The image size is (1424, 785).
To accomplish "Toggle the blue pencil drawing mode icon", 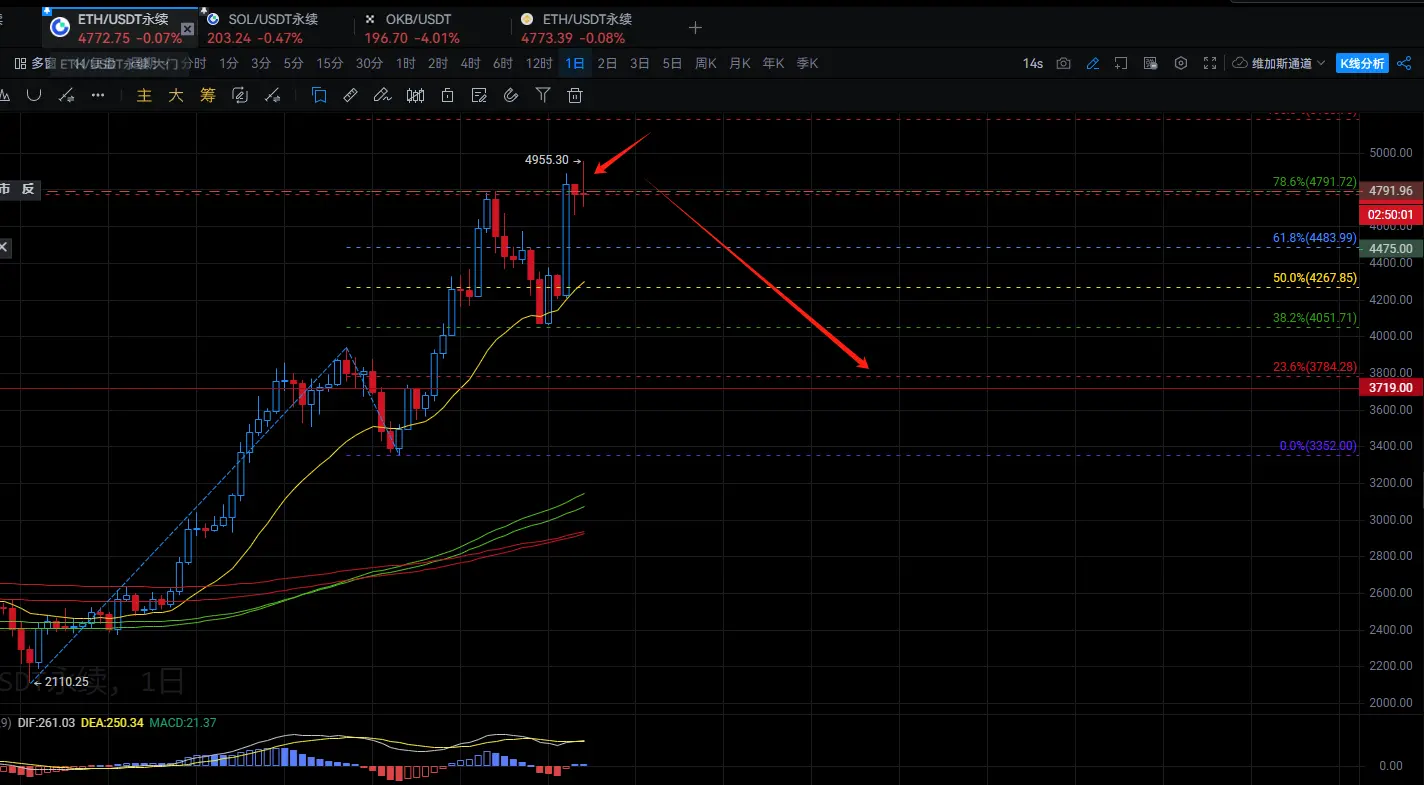I will click(1093, 63).
